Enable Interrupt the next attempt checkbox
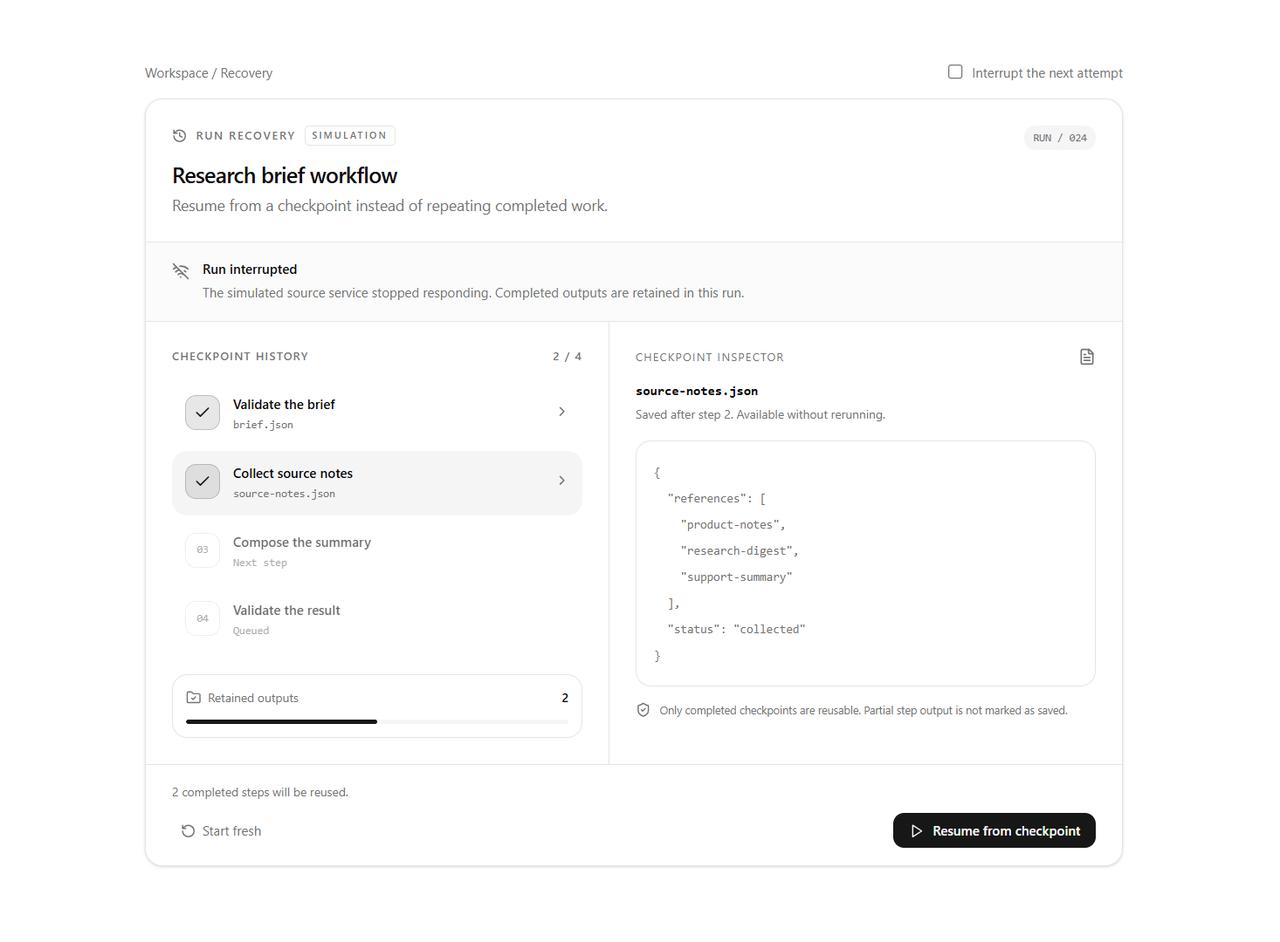Screen dimensions: 1280x942 (955, 72)
